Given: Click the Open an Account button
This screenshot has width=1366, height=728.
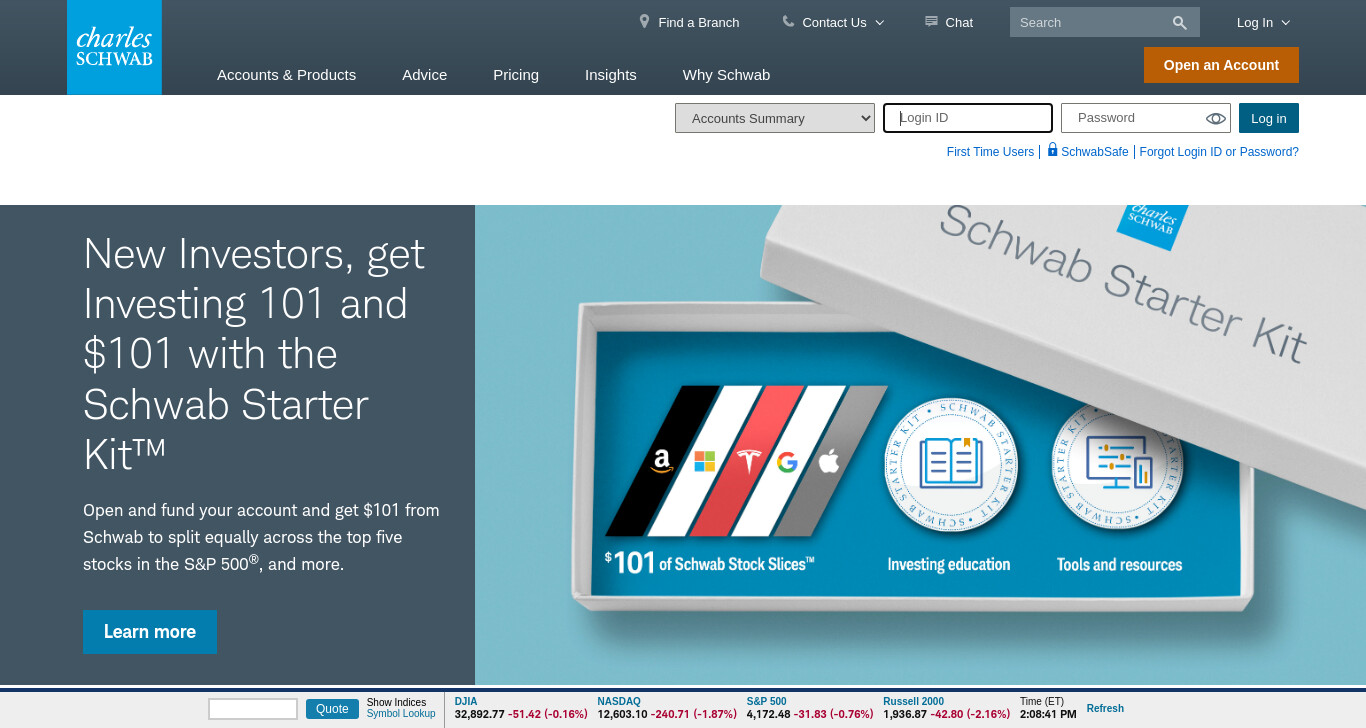Looking at the screenshot, I should point(1221,65).
